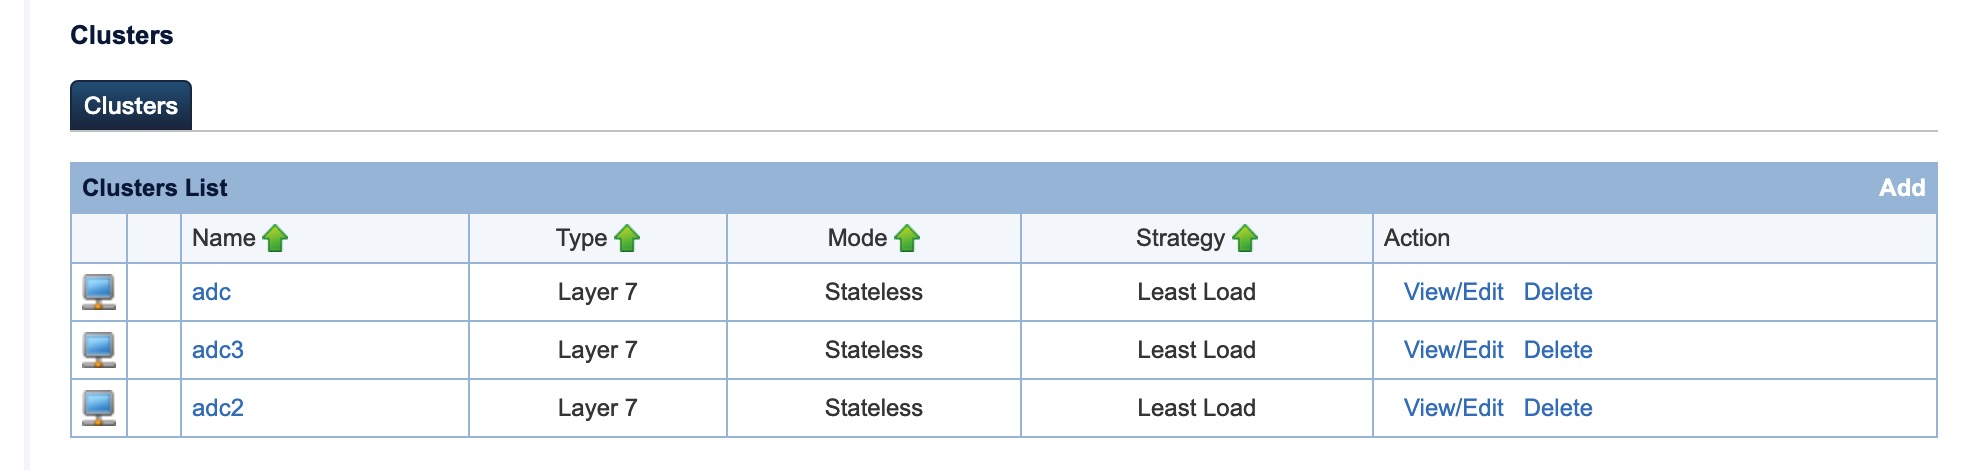View/Edit the adc3 cluster
Viewport: 1962px width, 470px height.
click(x=1453, y=350)
